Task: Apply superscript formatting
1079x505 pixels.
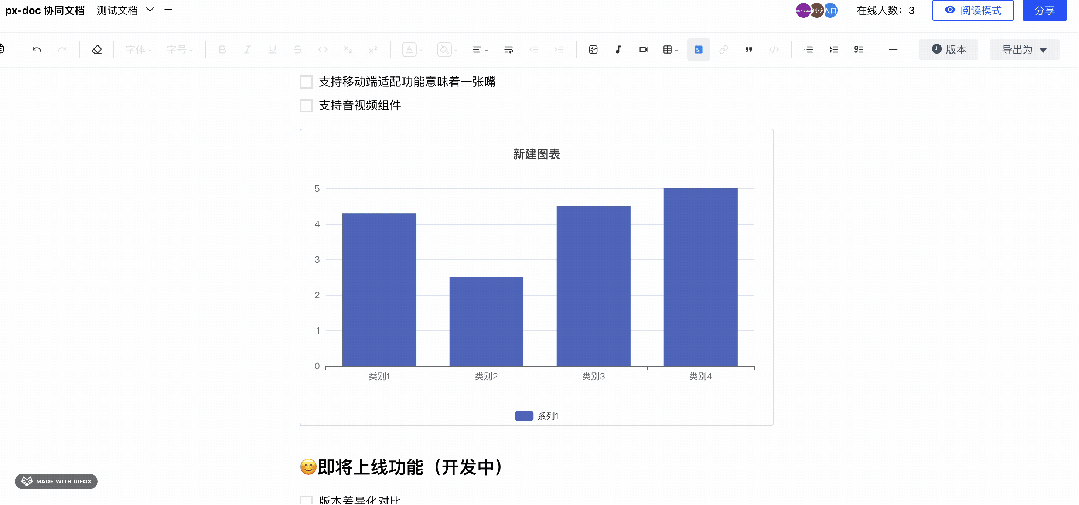Action: (x=372, y=50)
